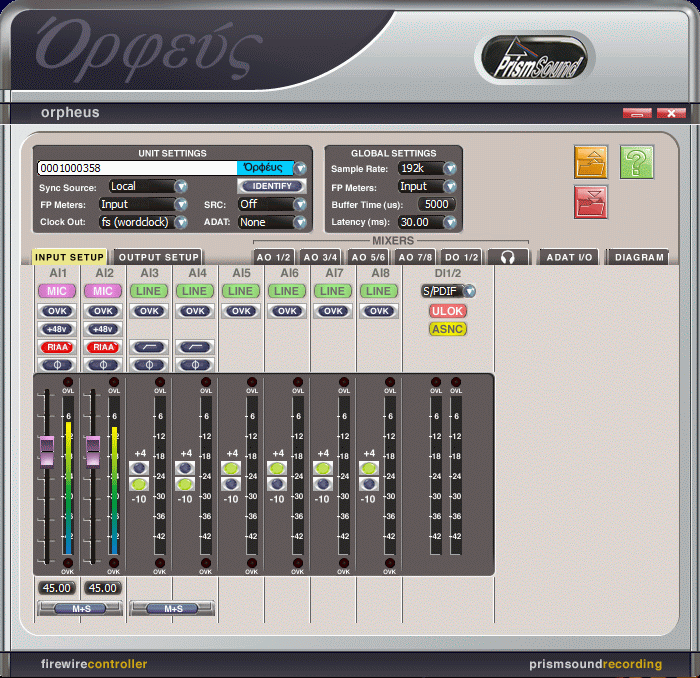Switch AI1 input MIC button
Viewport: 700px width, 678px height.
point(57,291)
